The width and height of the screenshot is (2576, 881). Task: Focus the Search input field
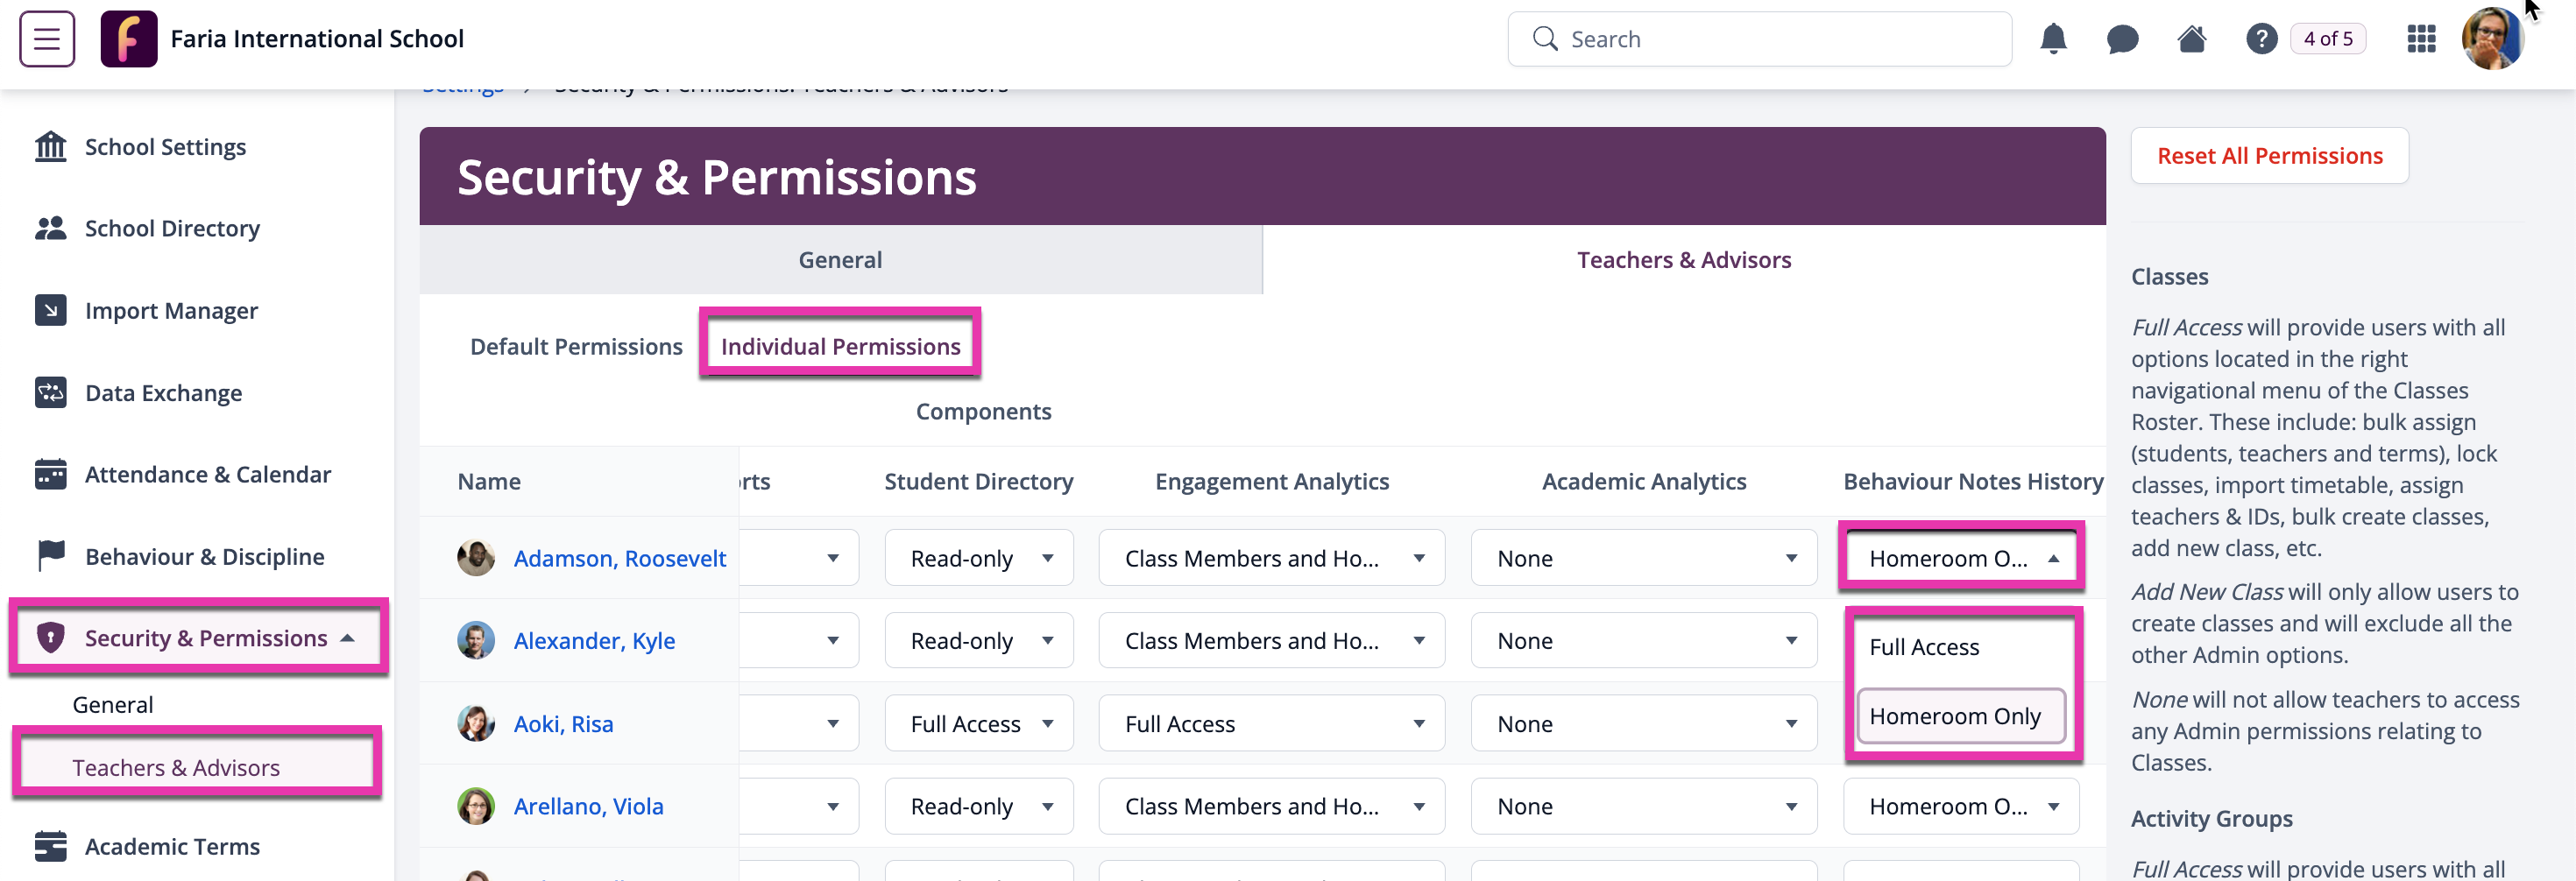[x=1759, y=39]
